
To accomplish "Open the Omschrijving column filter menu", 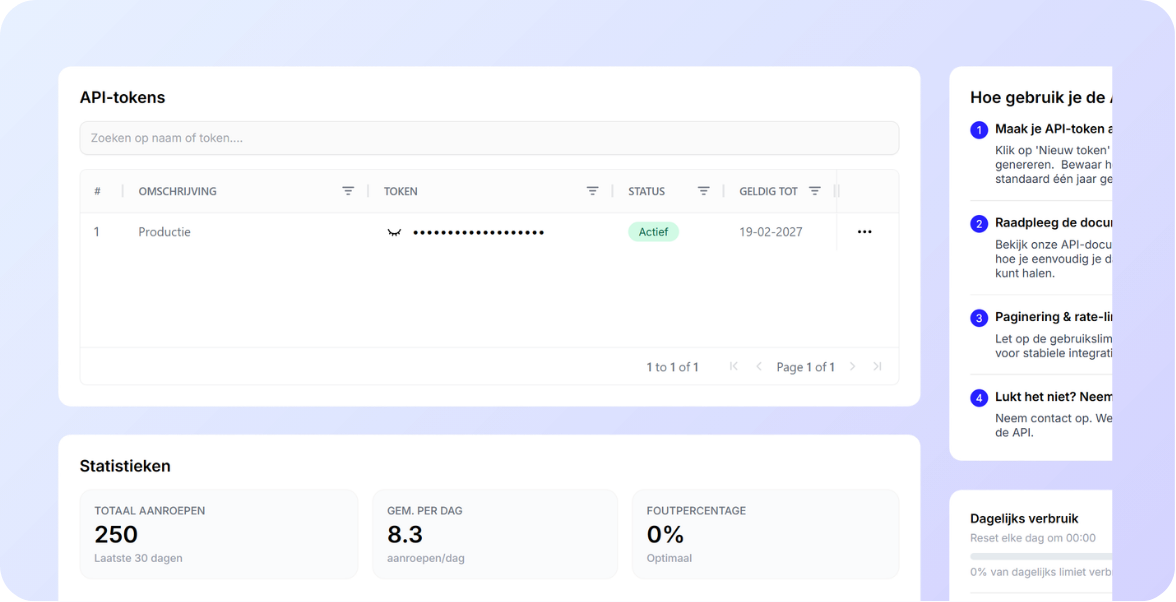I will click(x=348, y=191).
